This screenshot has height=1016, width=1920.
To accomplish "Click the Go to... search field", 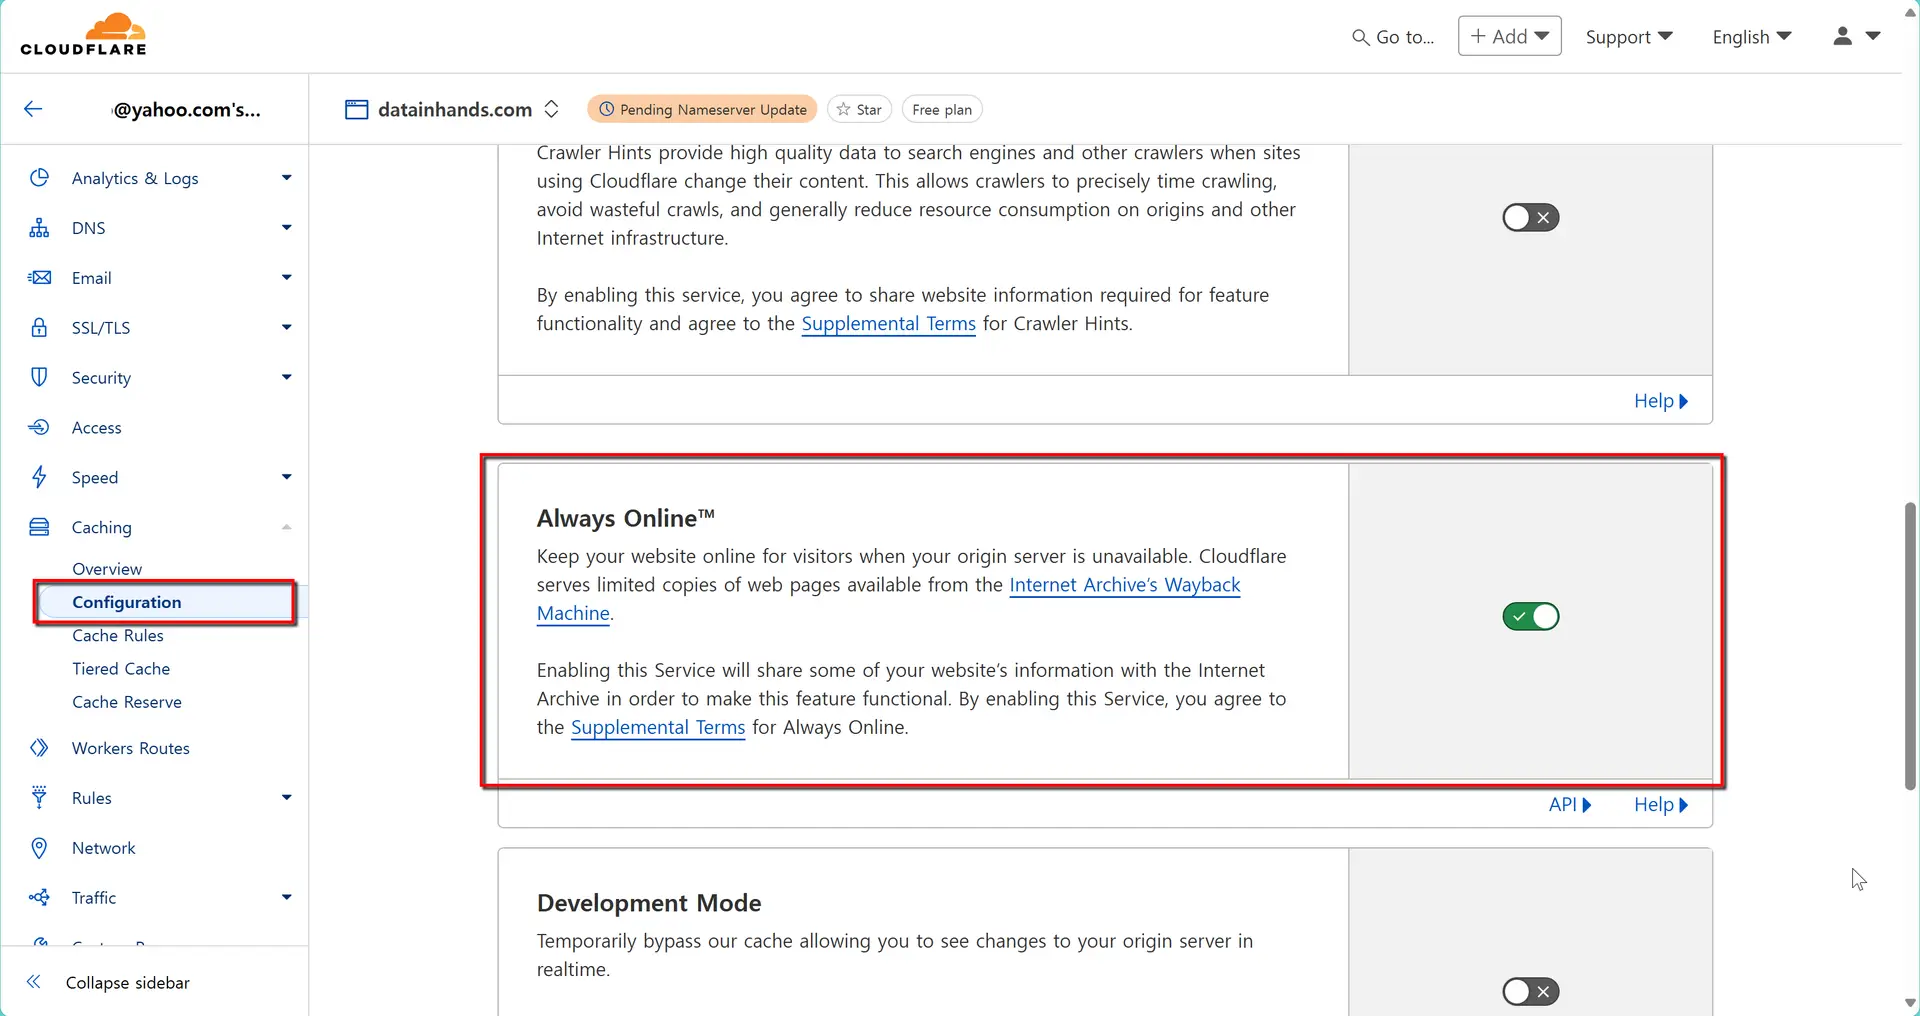I will point(1392,36).
